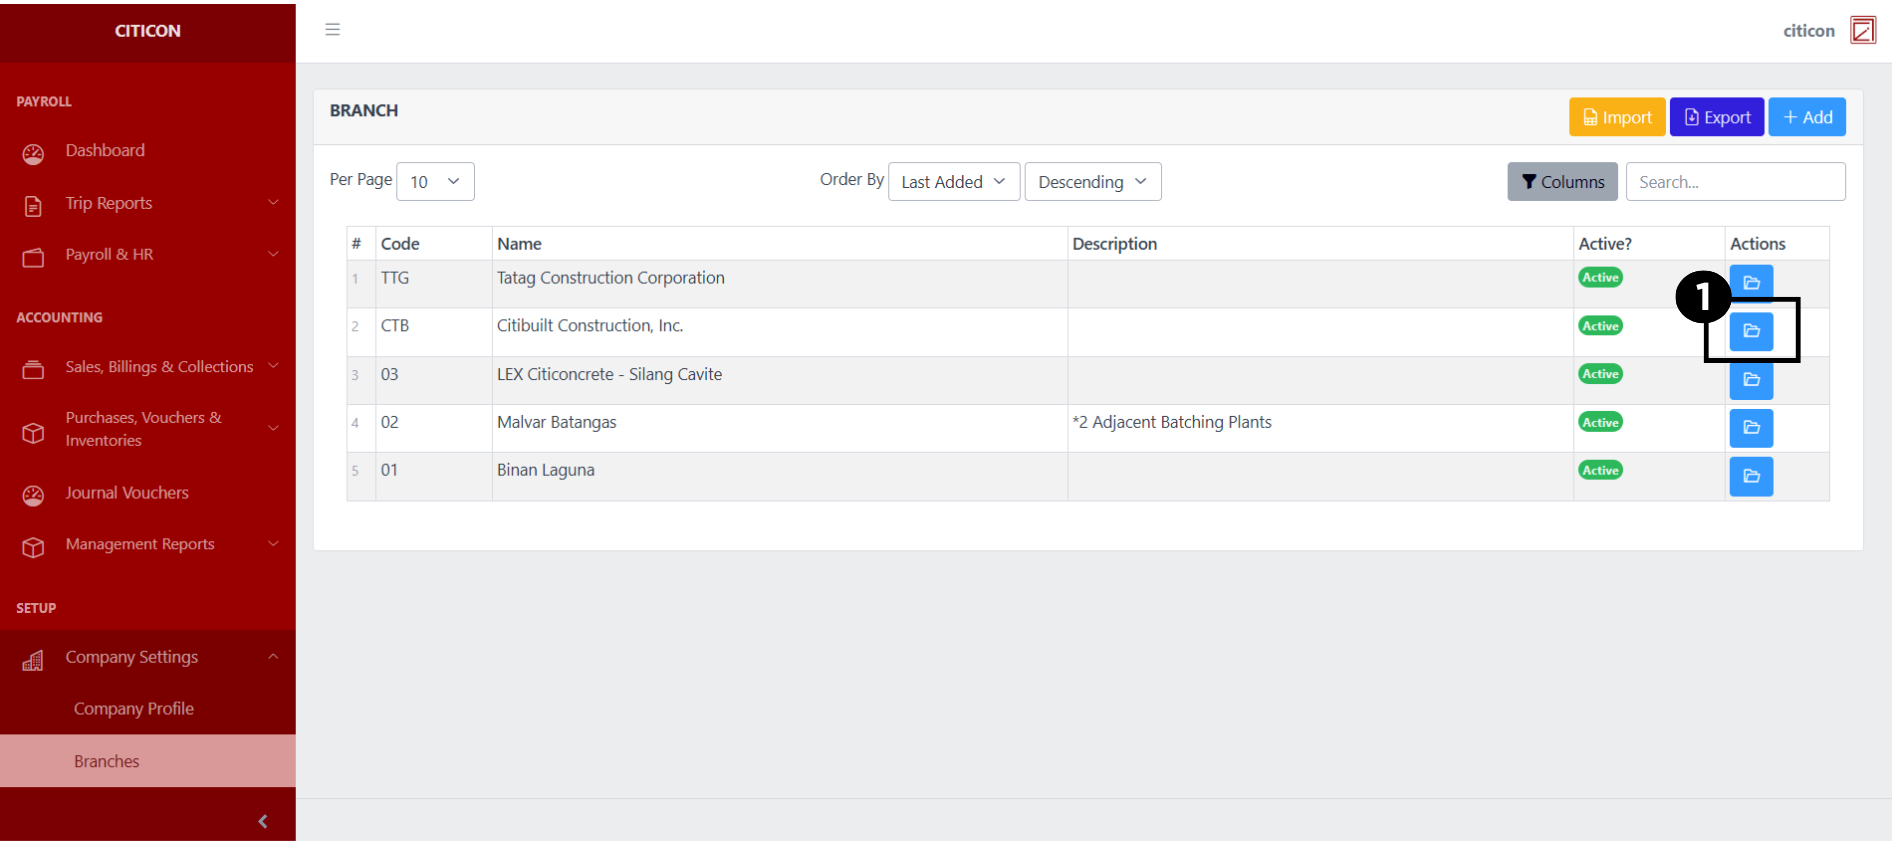Open the Malvar Batangas row folder icon

(x=1751, y=428)
